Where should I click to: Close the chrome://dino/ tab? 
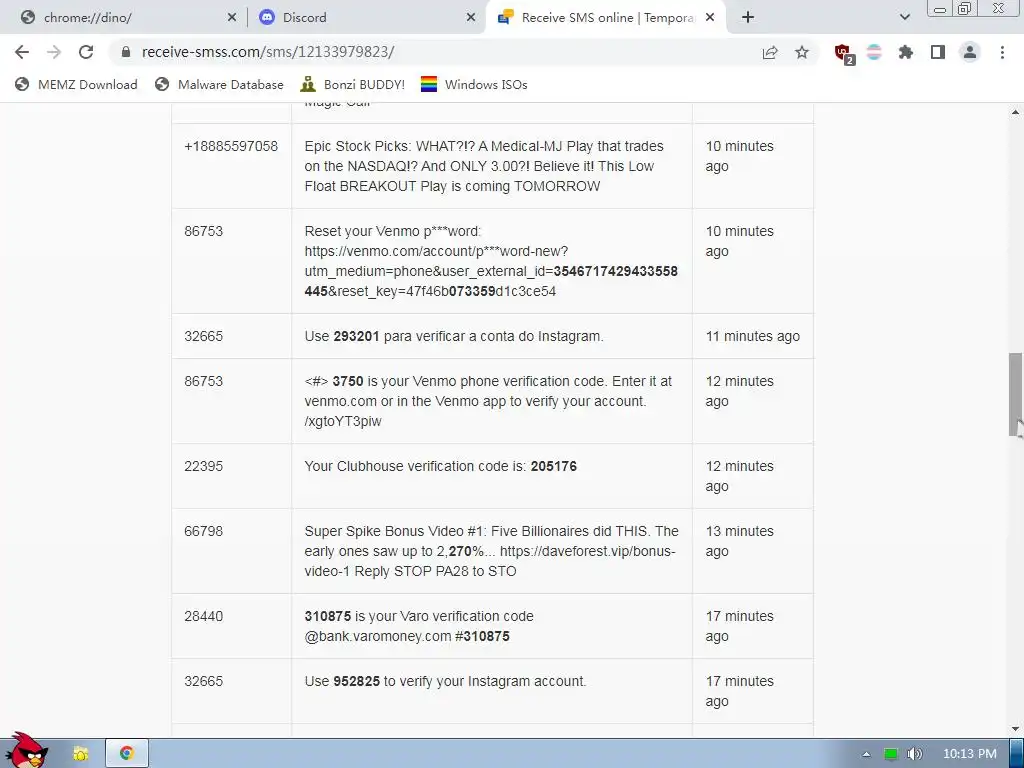pos(232,18)
